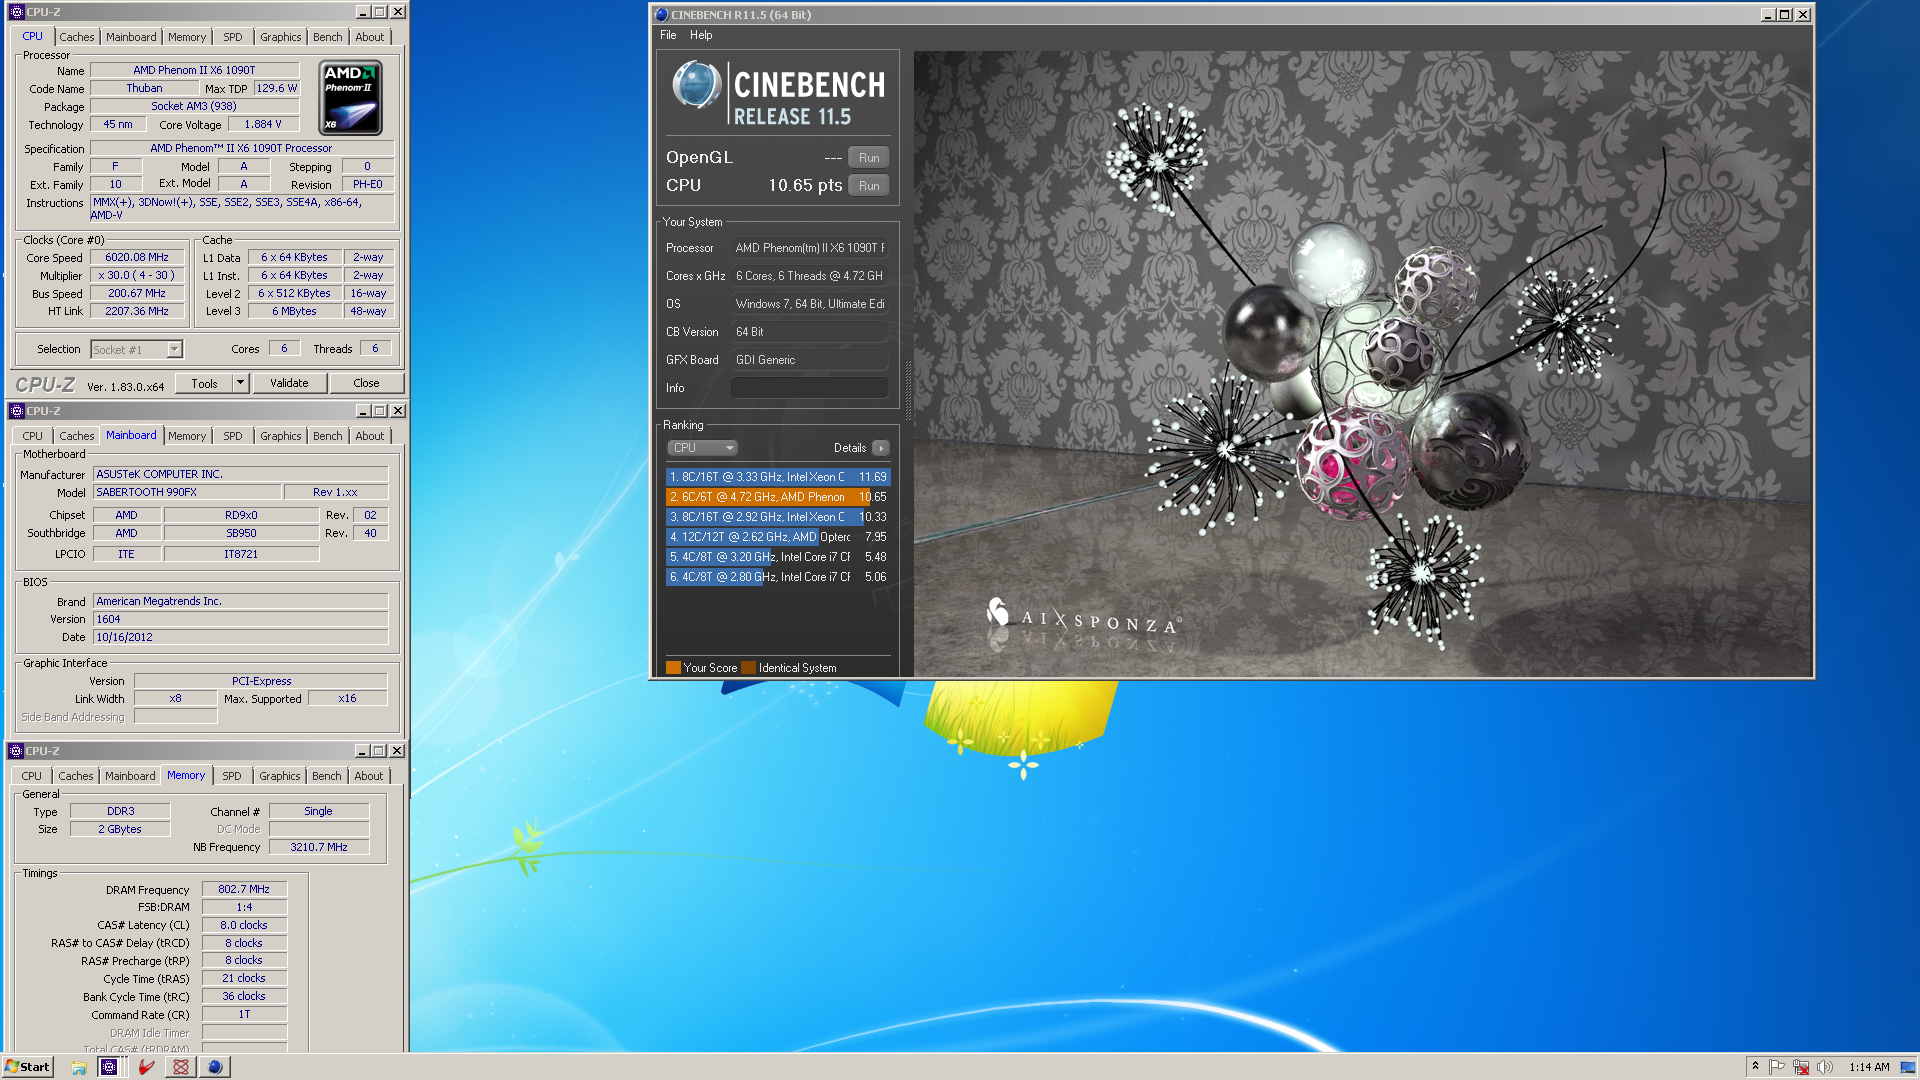
Task: Select CPU tab in bottom CPU-Z window
Action: 32,776
